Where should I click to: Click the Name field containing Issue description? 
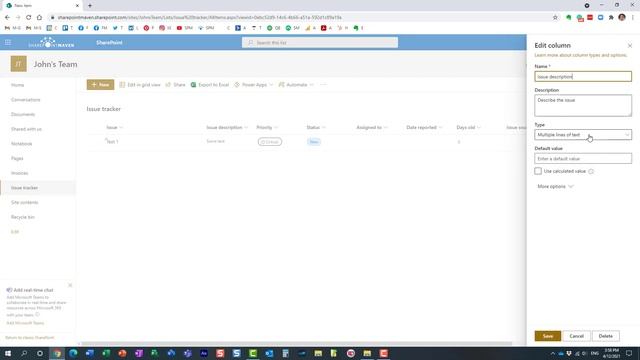[x=583, y=76]
